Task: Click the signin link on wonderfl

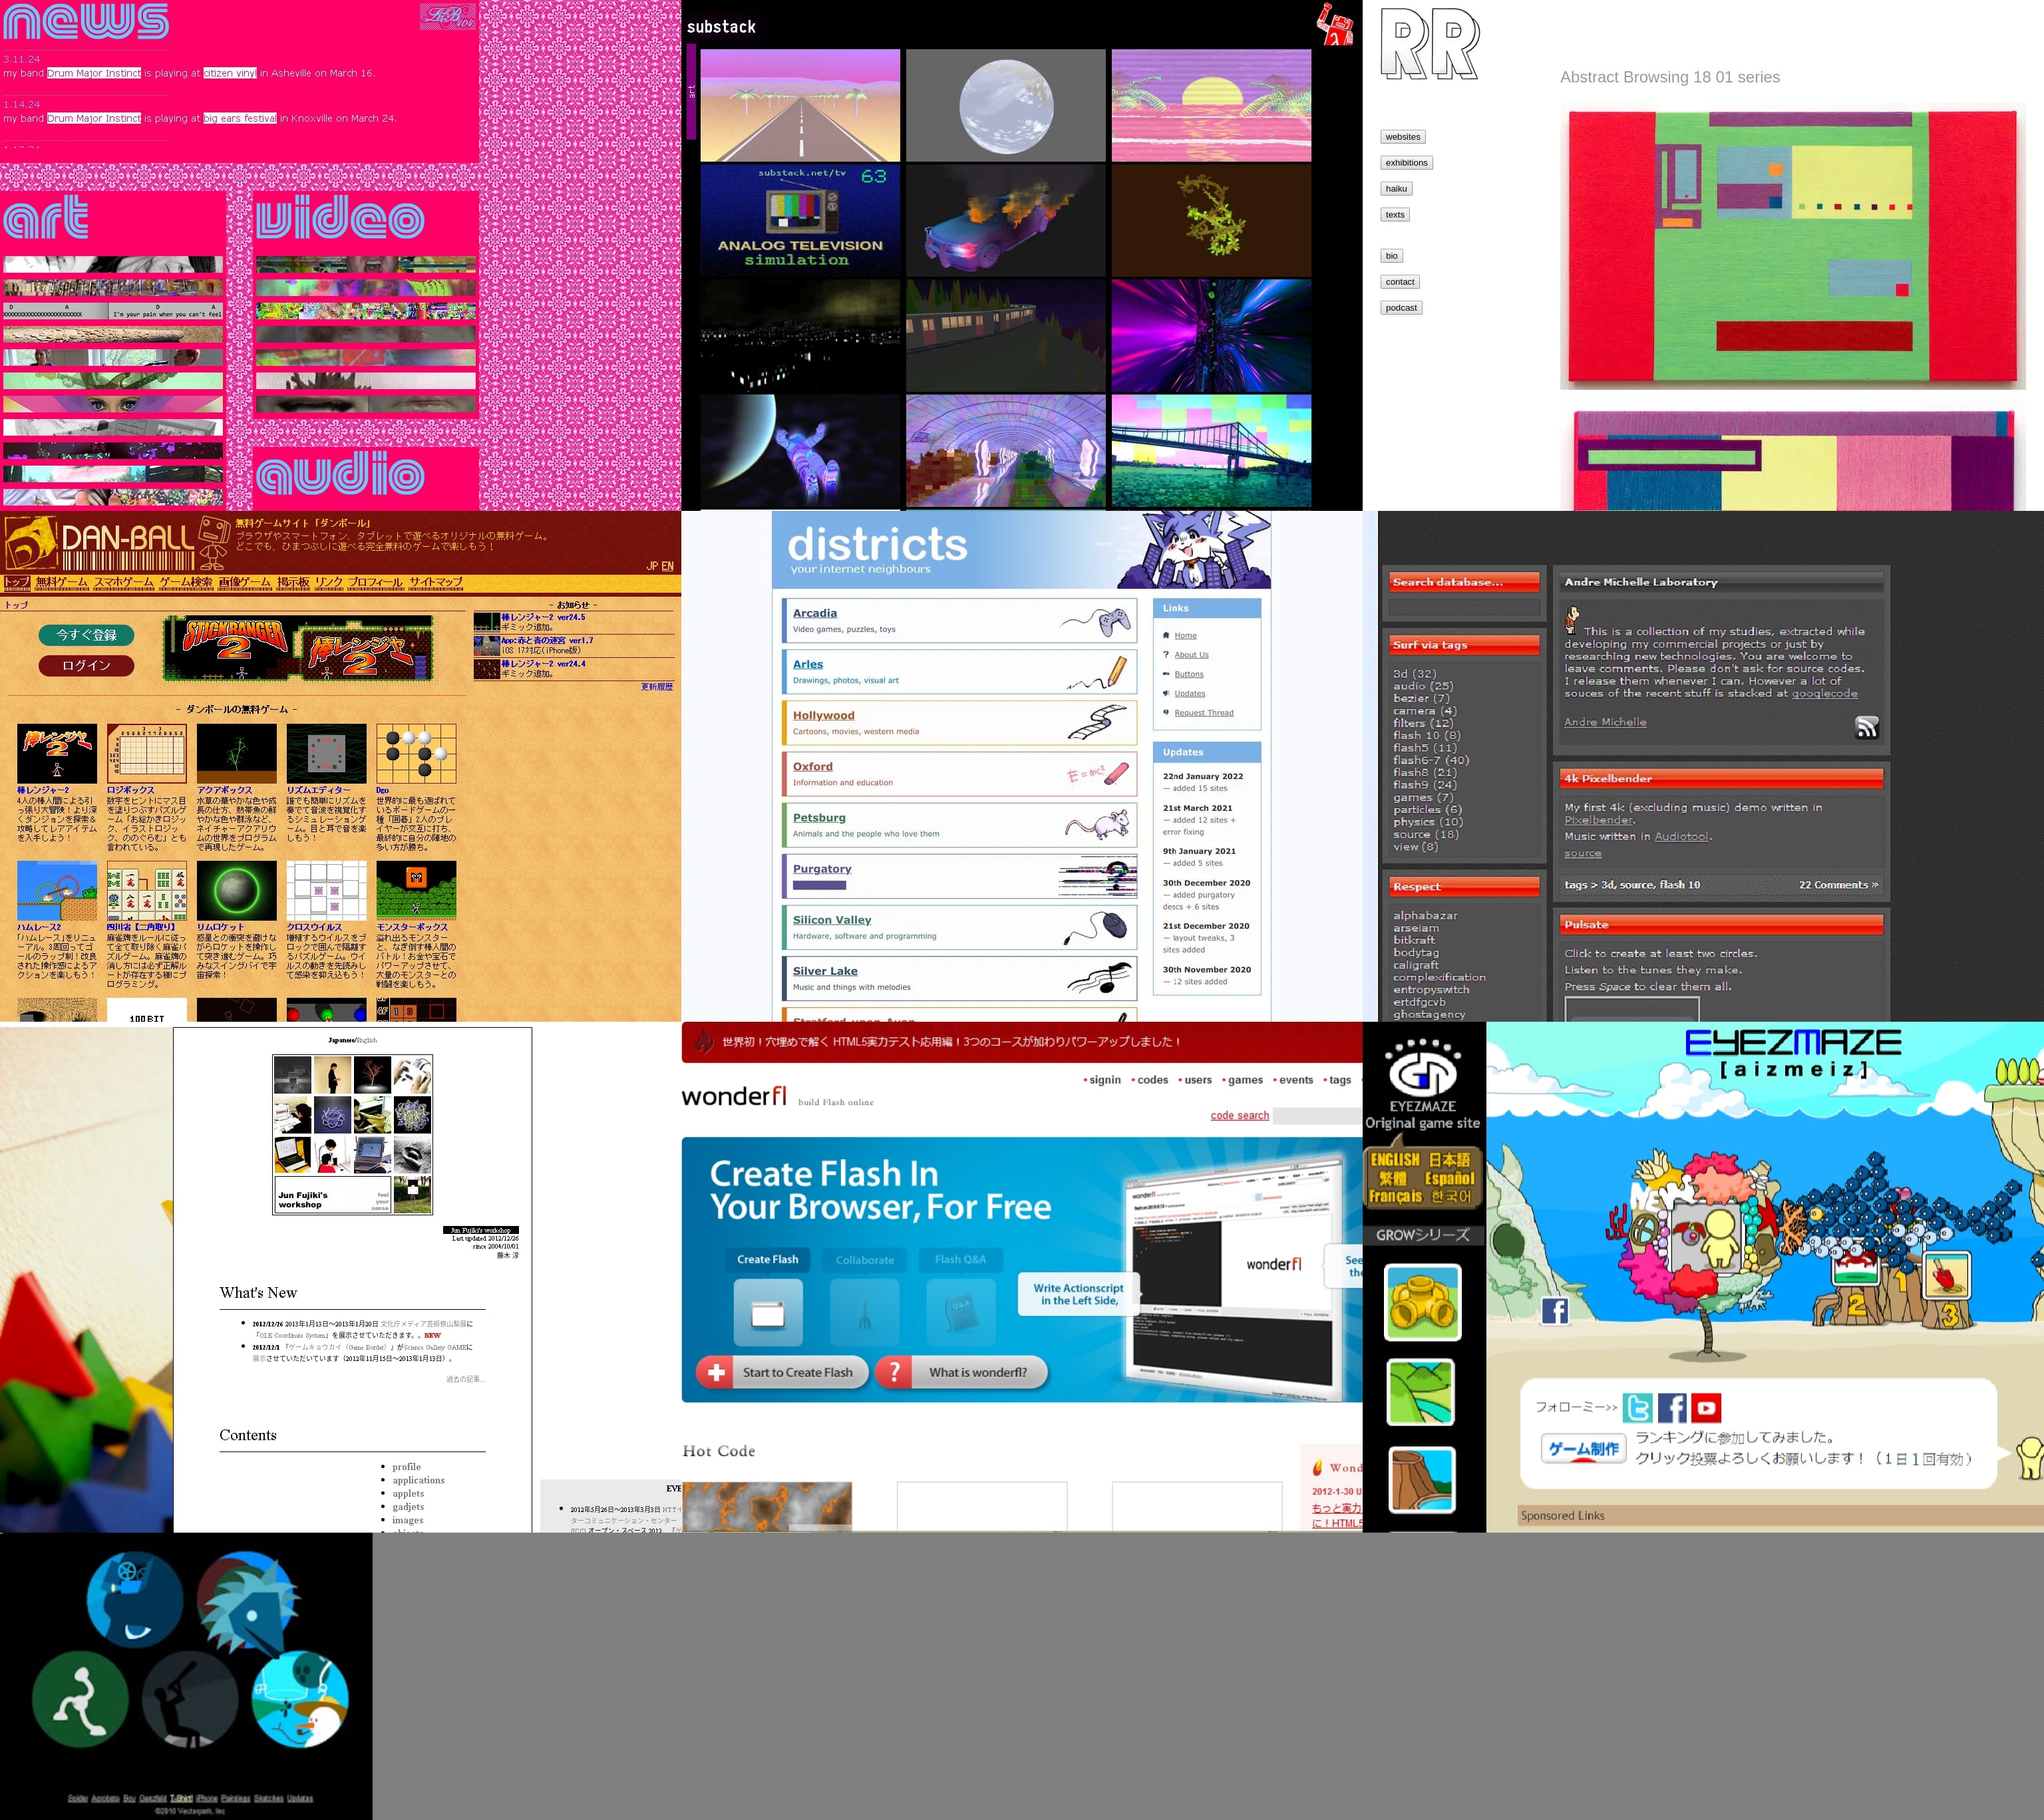Action: tap(1105, 1080)
